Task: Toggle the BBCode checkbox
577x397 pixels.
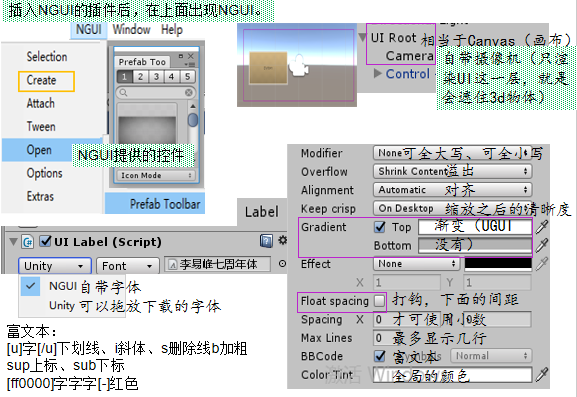Action: 380,356
